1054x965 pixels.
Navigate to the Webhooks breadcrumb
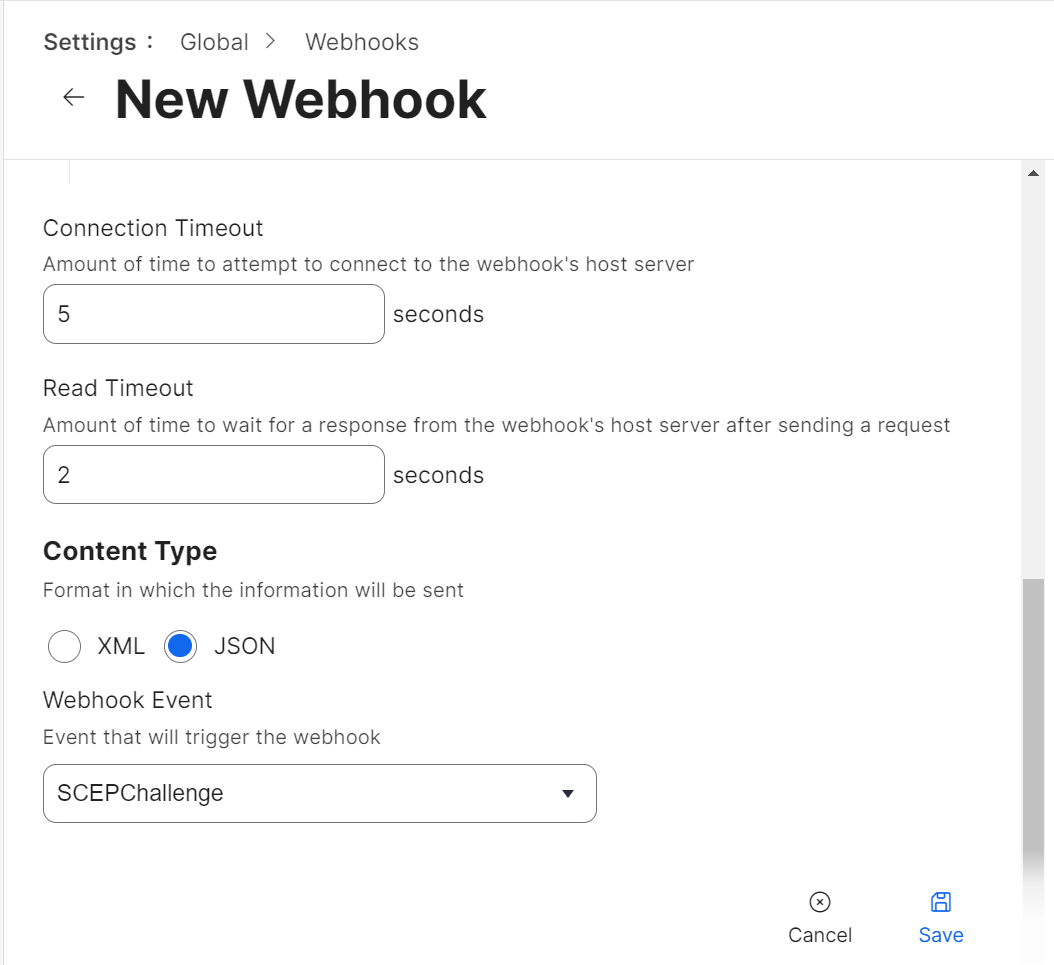pyautogui.click(x=362, y=42)
